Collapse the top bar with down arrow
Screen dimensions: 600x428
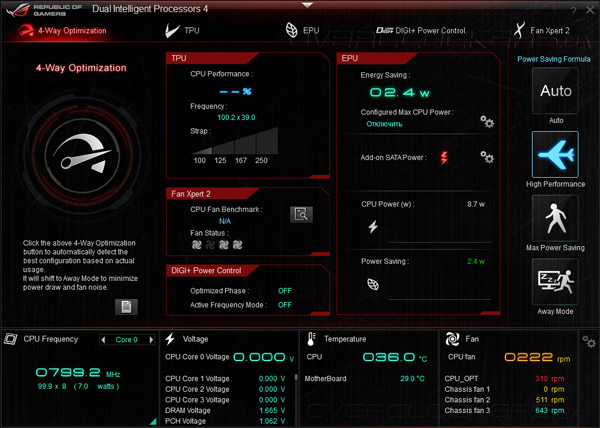click(307, 5)
